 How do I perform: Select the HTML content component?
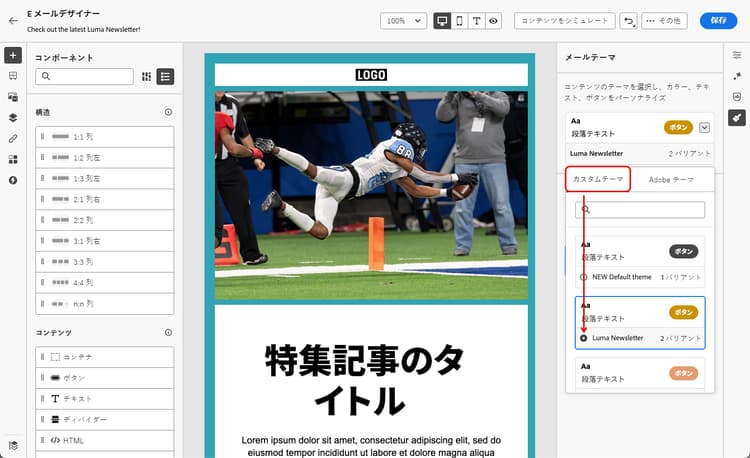tap(105, 440)
